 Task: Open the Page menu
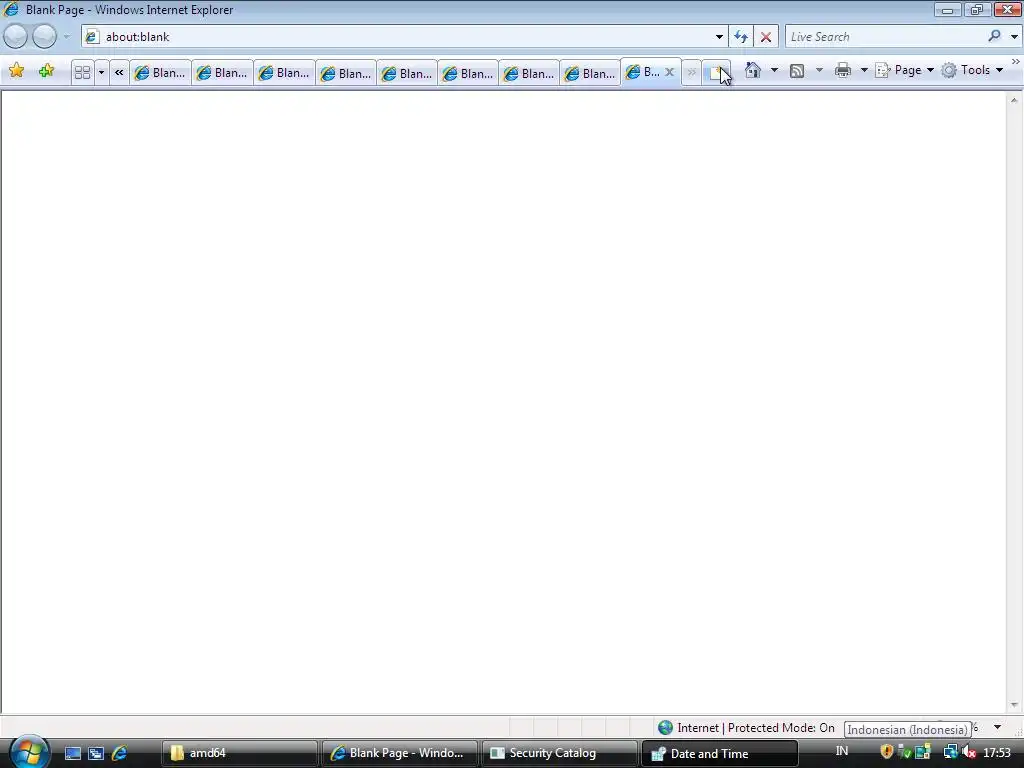904,70
